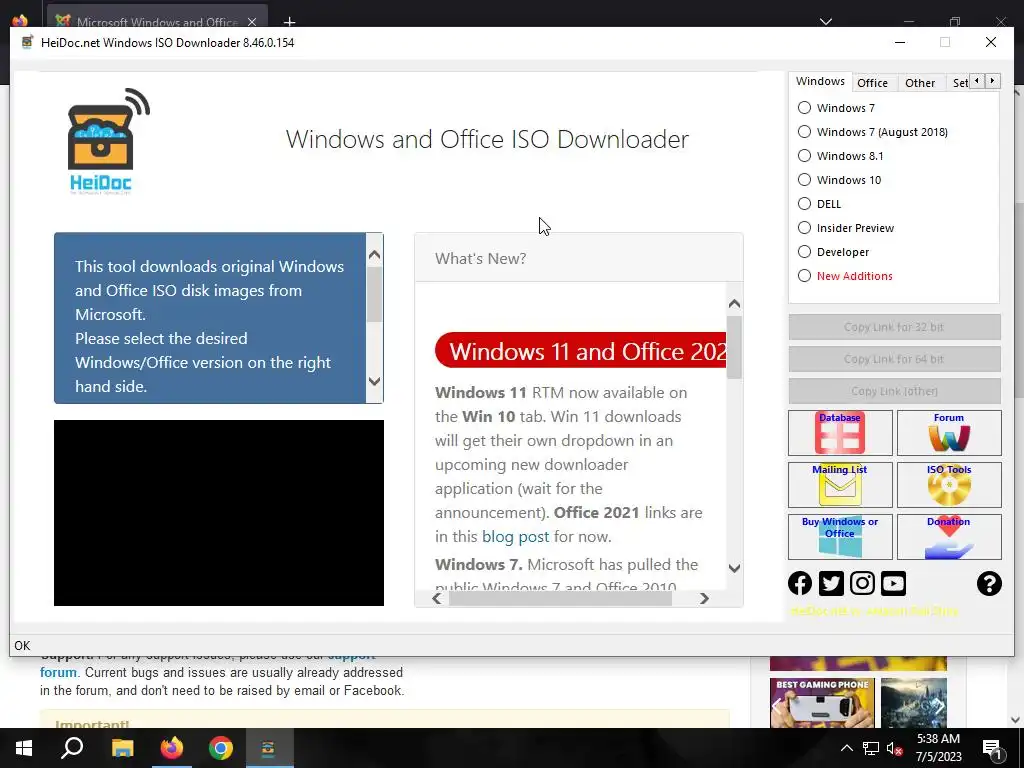Open HeiDoc Twitter page icon
This screenshot has width=1024, height=768.
pos(831,583)
